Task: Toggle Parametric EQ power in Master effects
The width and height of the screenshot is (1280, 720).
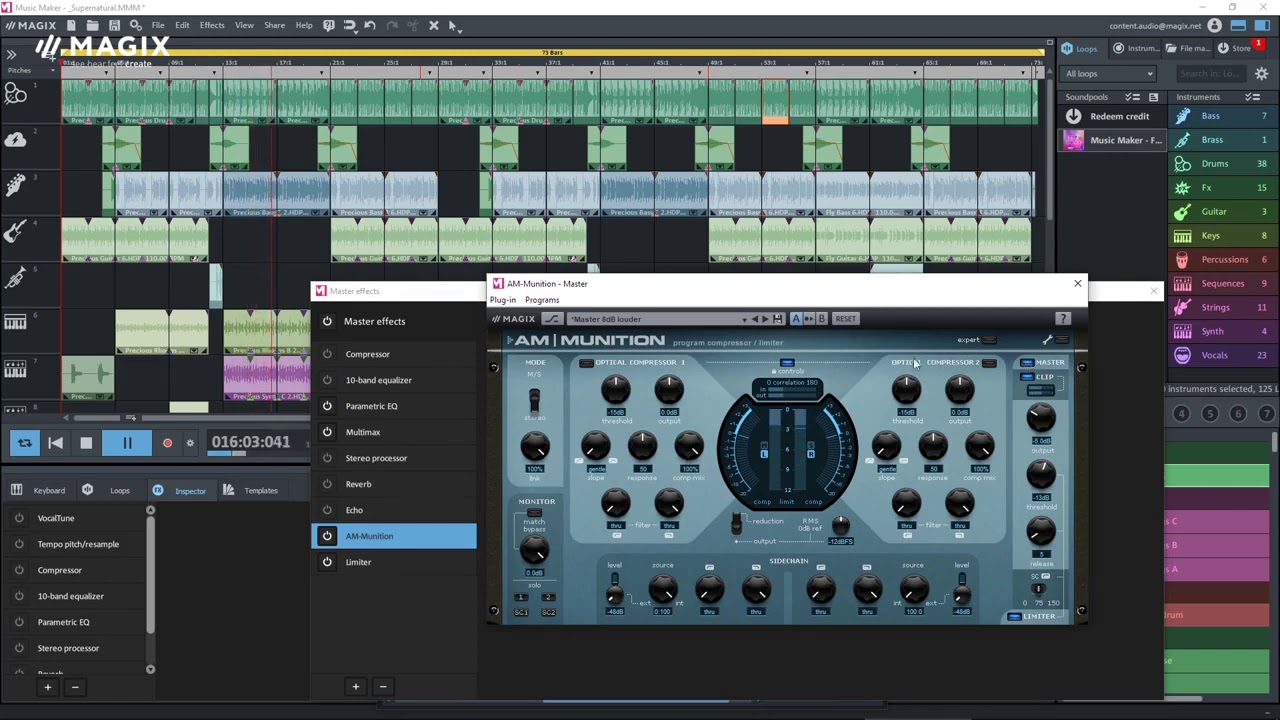Action: (327, 406)
